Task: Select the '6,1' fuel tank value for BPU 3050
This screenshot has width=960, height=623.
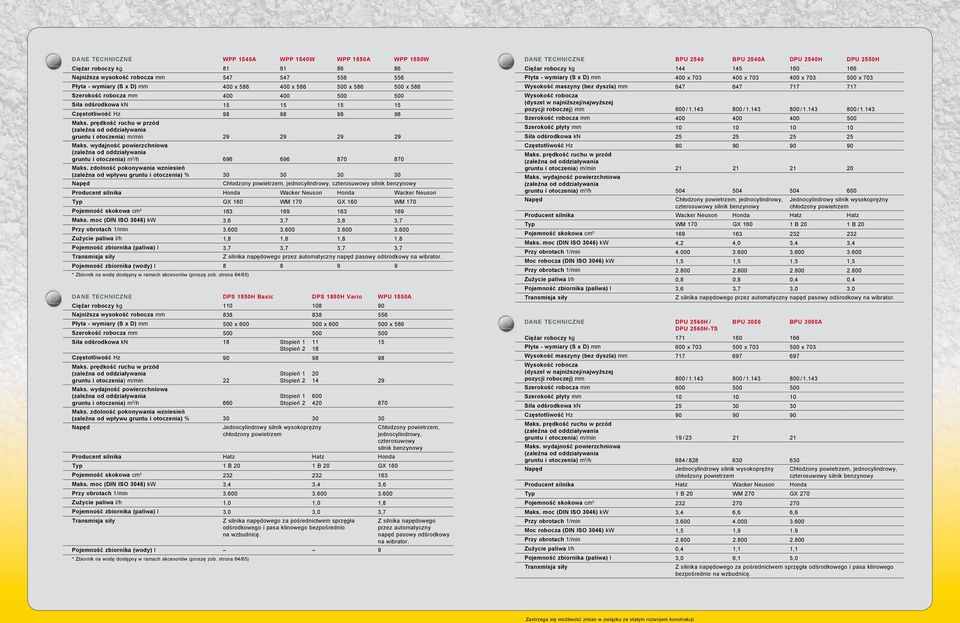Action: tap(736, 558)
